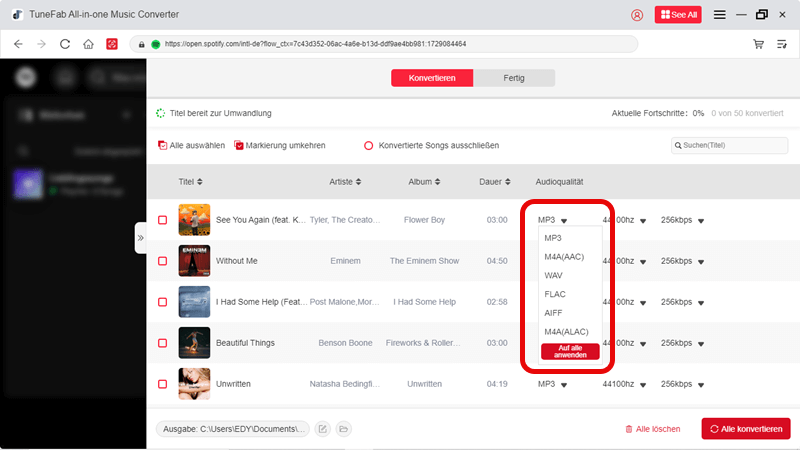Reload the page with refresh icon
Viewport: 800px width, 450px height.
pos(65,44)
